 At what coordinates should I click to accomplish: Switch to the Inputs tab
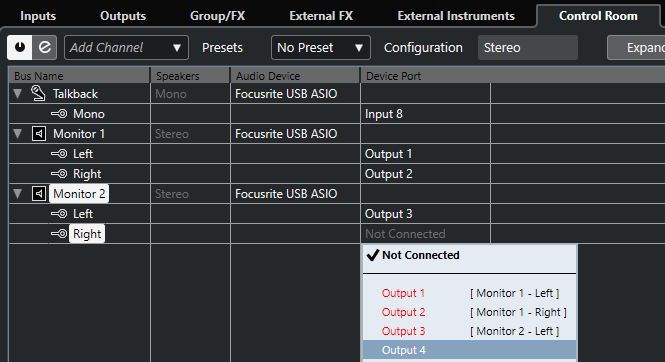pyautogui.click(x=38, y=16)
